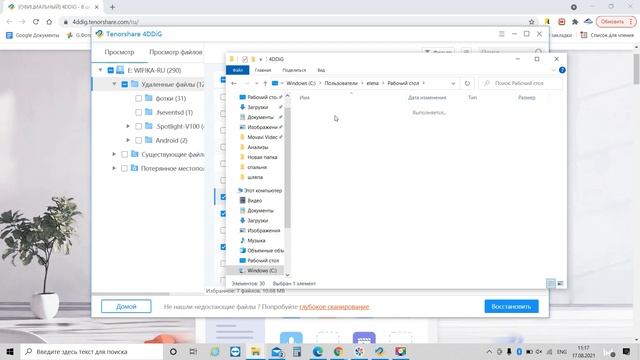Check the Android (2) folder

(138, 140)
